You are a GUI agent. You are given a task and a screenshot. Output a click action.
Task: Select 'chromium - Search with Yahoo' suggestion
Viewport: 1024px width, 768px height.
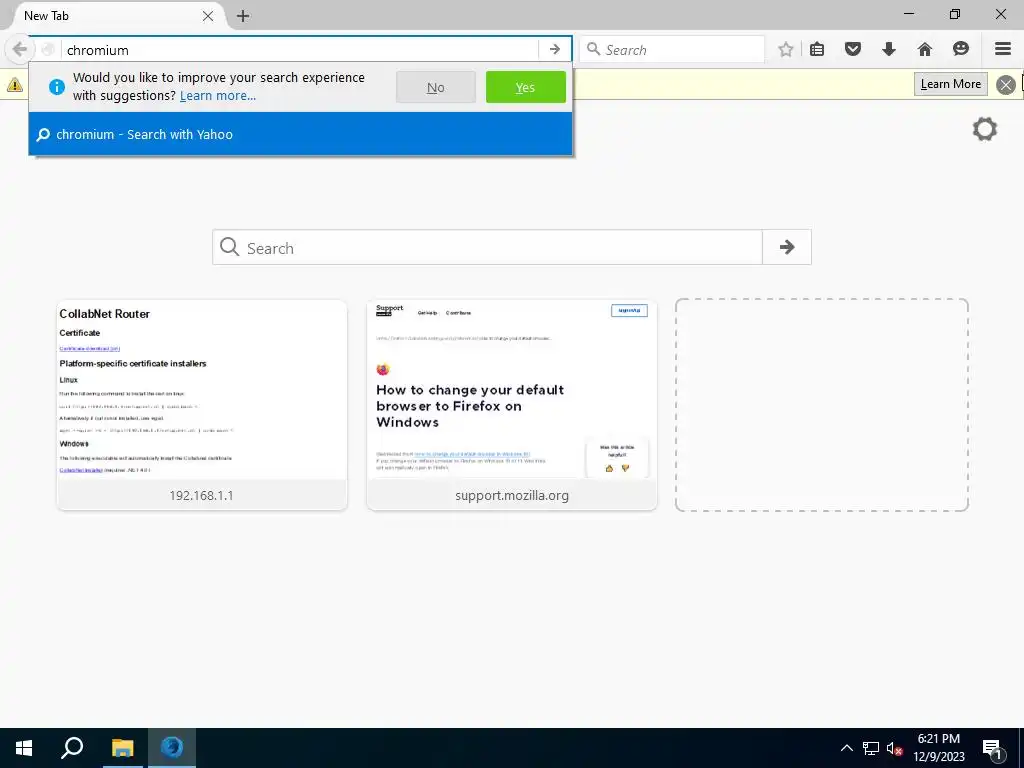coord(300,135)
